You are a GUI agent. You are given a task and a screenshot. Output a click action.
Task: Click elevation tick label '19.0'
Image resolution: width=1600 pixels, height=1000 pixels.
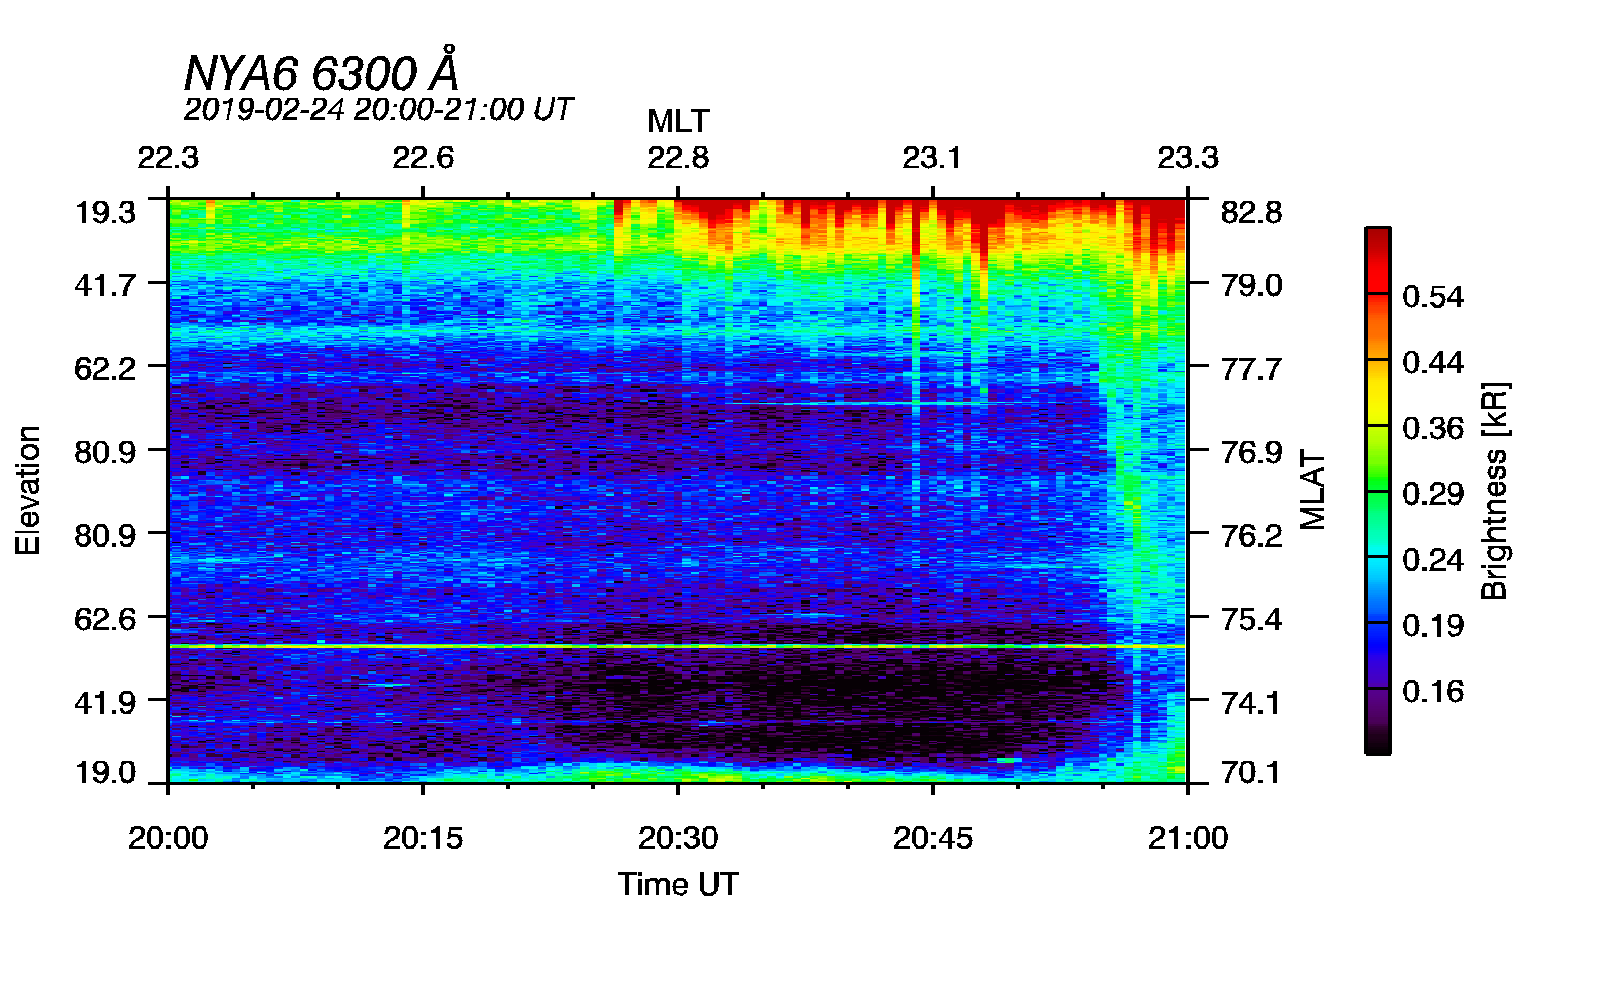pyautogui.click(x=105, y=772)
